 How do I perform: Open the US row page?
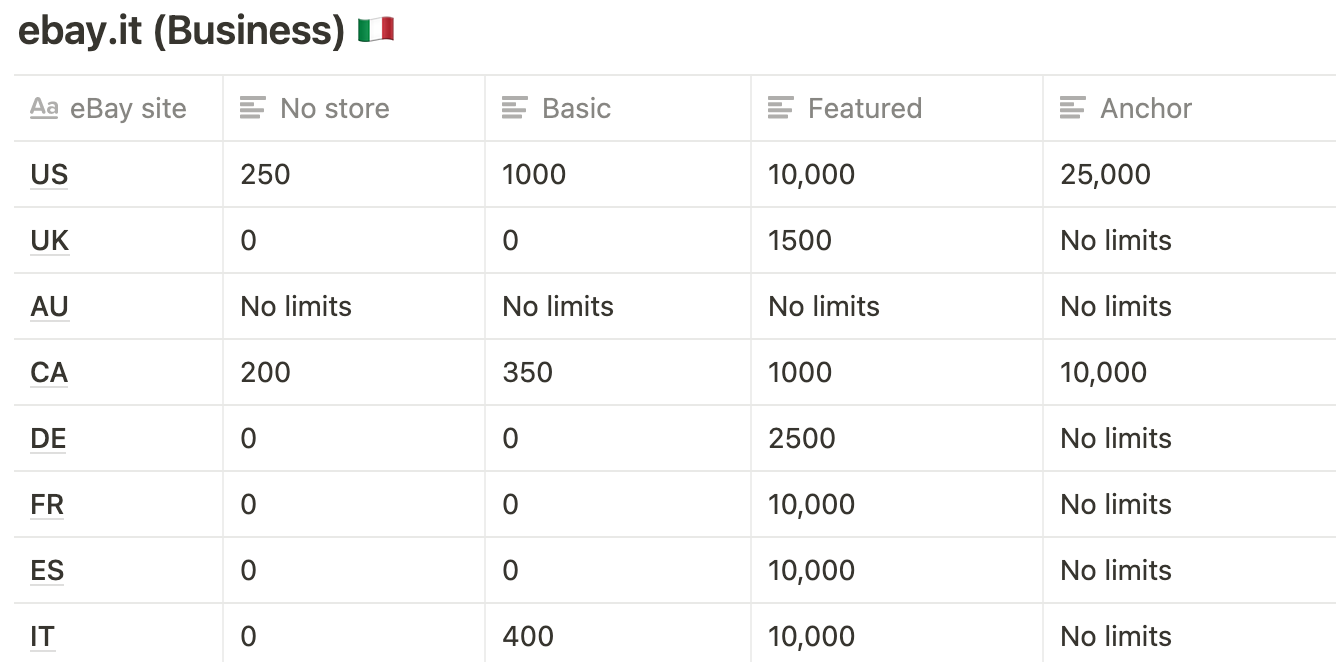(x=49, y=174)
